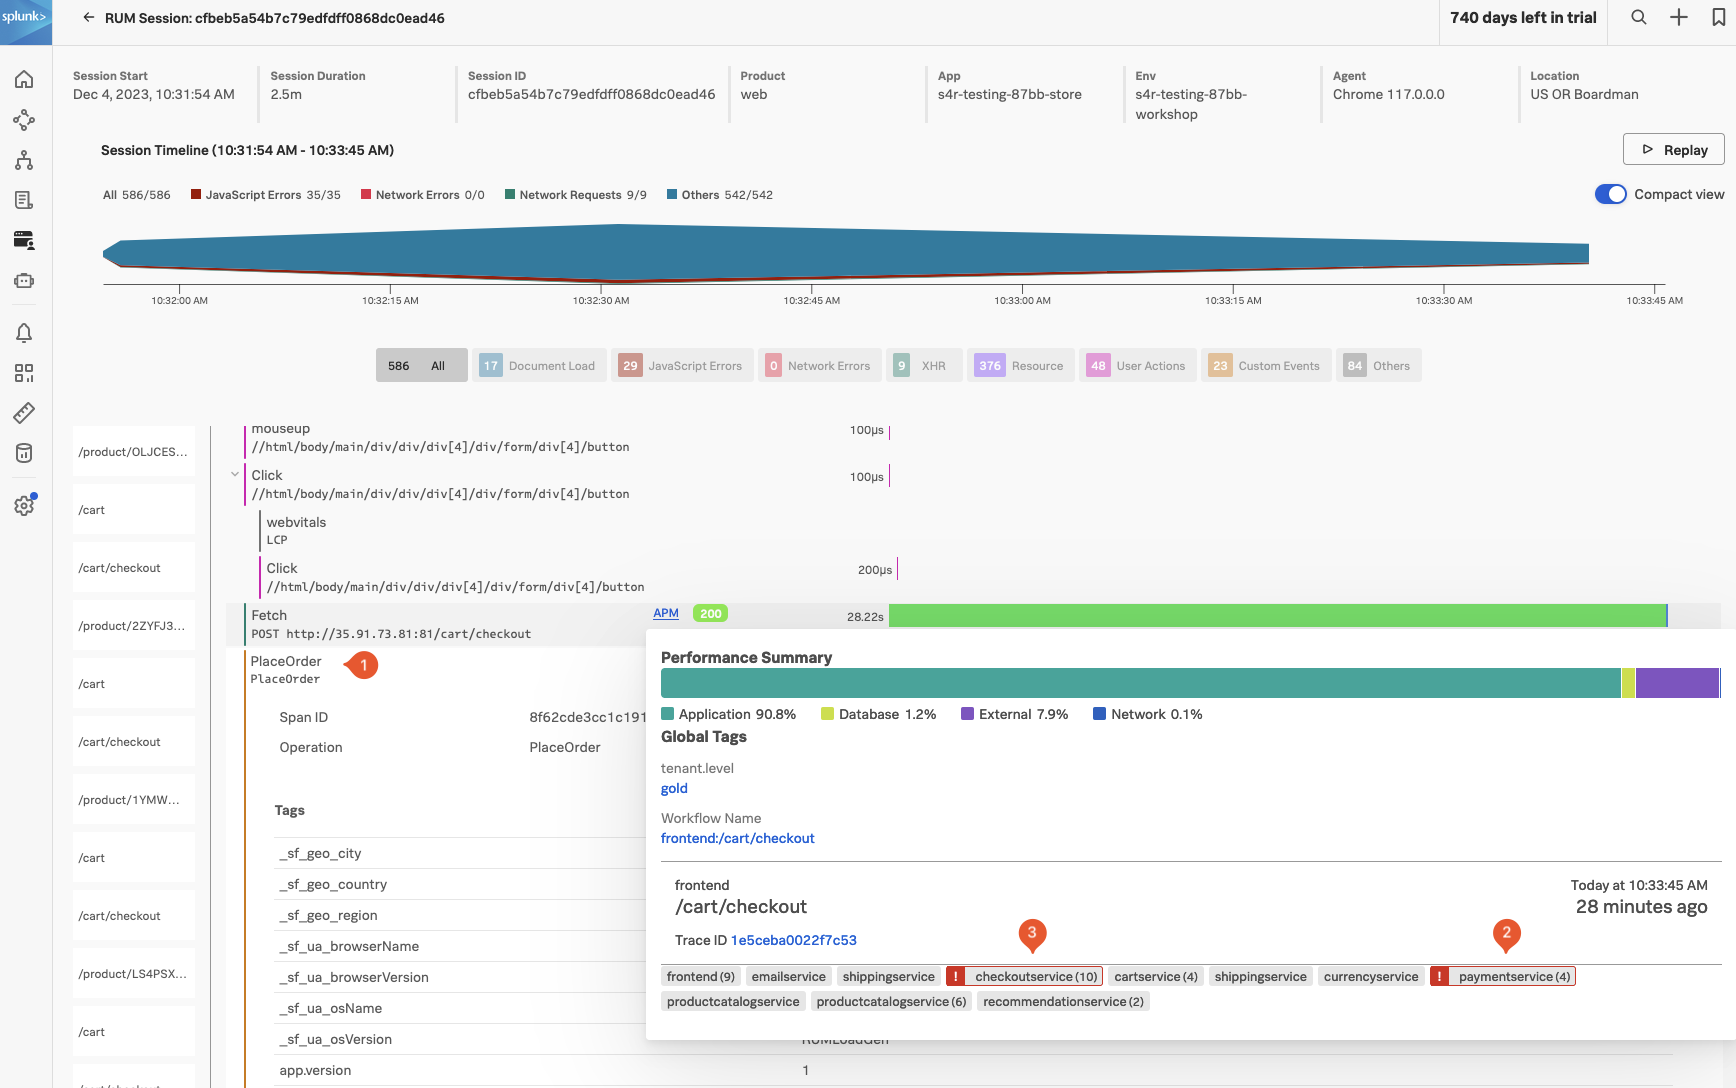Open the gold tenant.level link
Screen dimensions: 1736x1088
(x=674, y=788)
